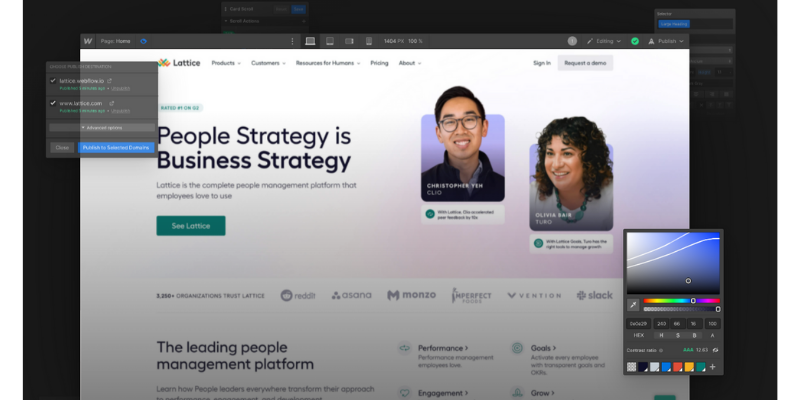The image size is (800, 400).
Task: Click the gray user avatar circle
Action: pos(572,41)
